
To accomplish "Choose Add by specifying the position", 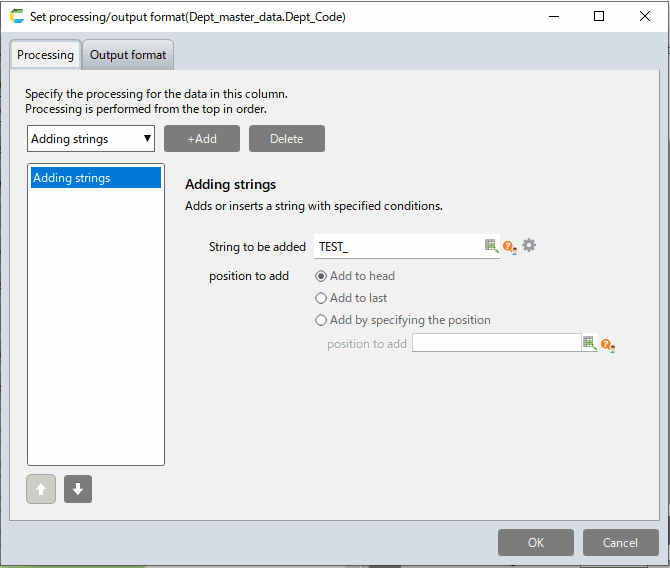I will (321, 320).
